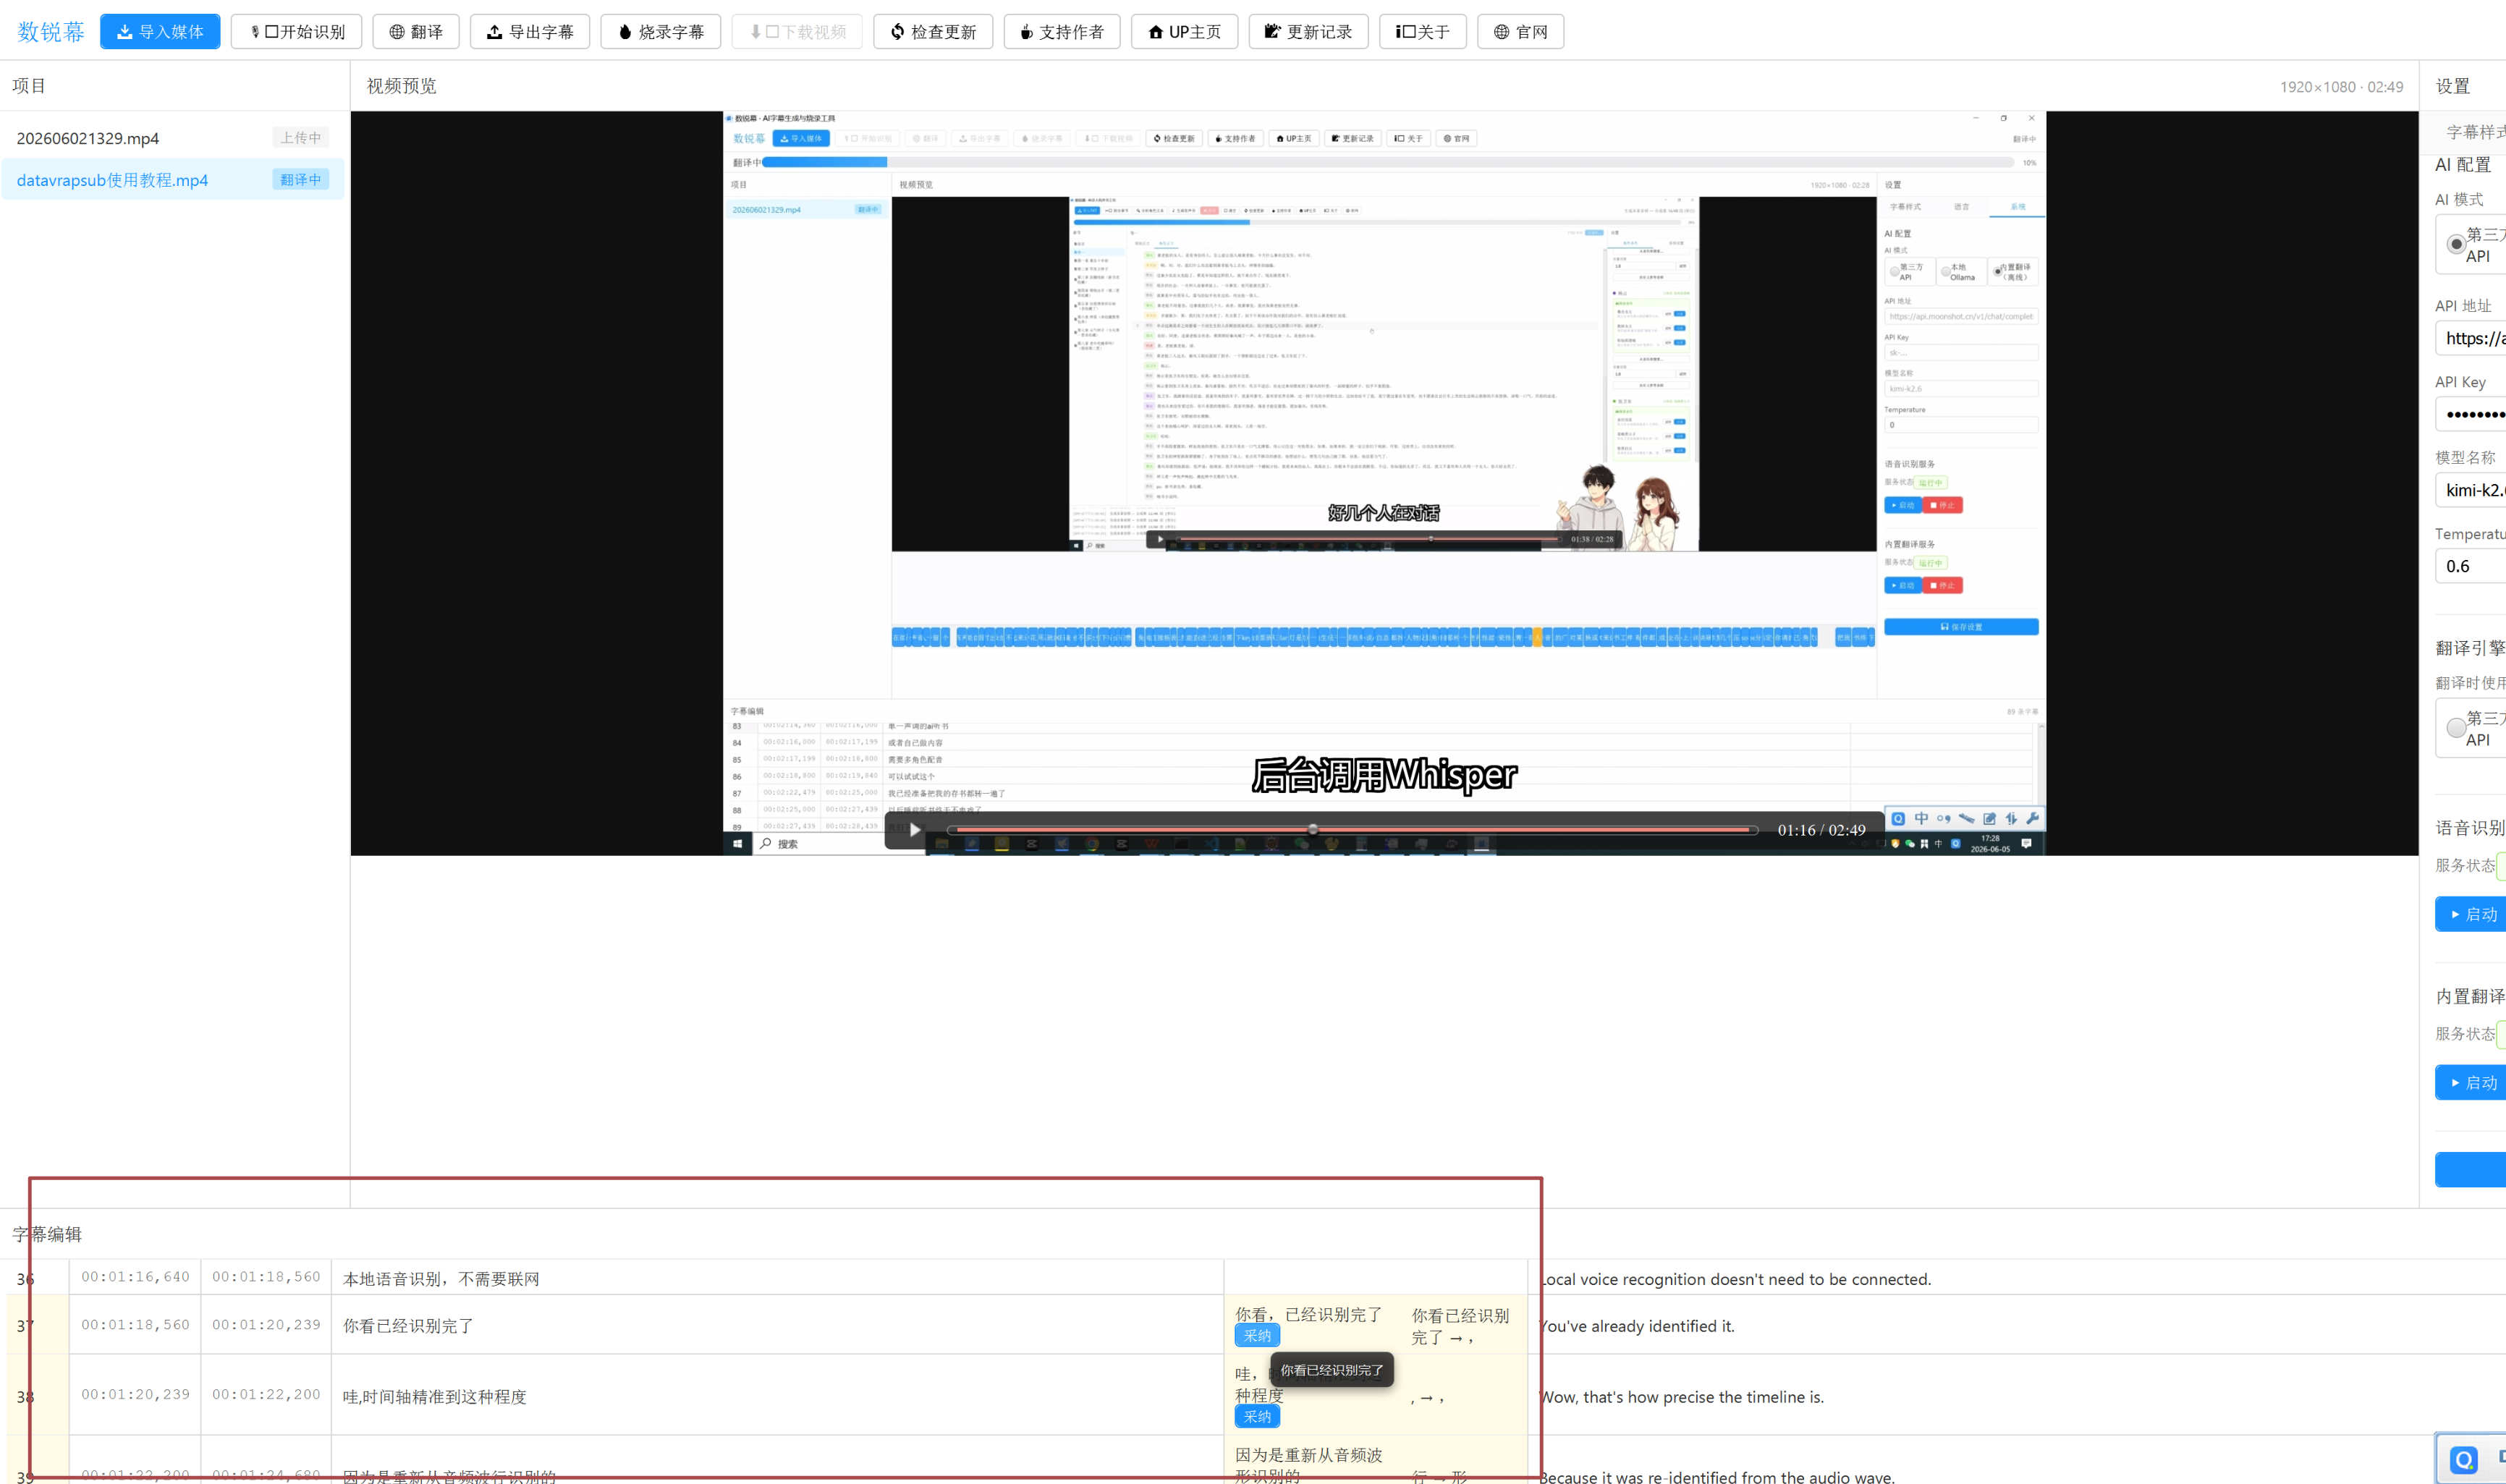
Task: Click the 上传中 status badge
Action: [301, 138]
